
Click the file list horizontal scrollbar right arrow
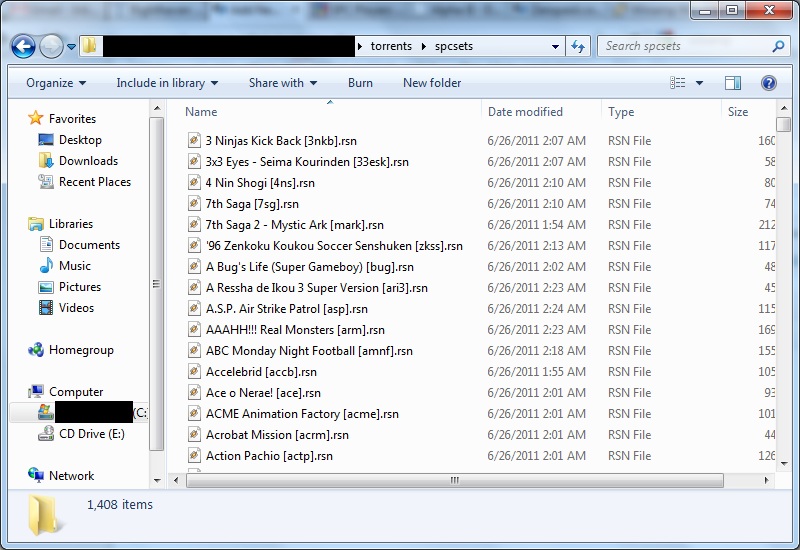[766, 480]
